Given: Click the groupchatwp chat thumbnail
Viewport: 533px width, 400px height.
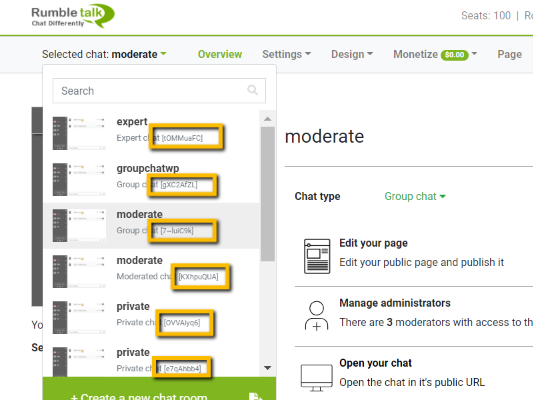Looking at the screenshot, I should point(79,179).
